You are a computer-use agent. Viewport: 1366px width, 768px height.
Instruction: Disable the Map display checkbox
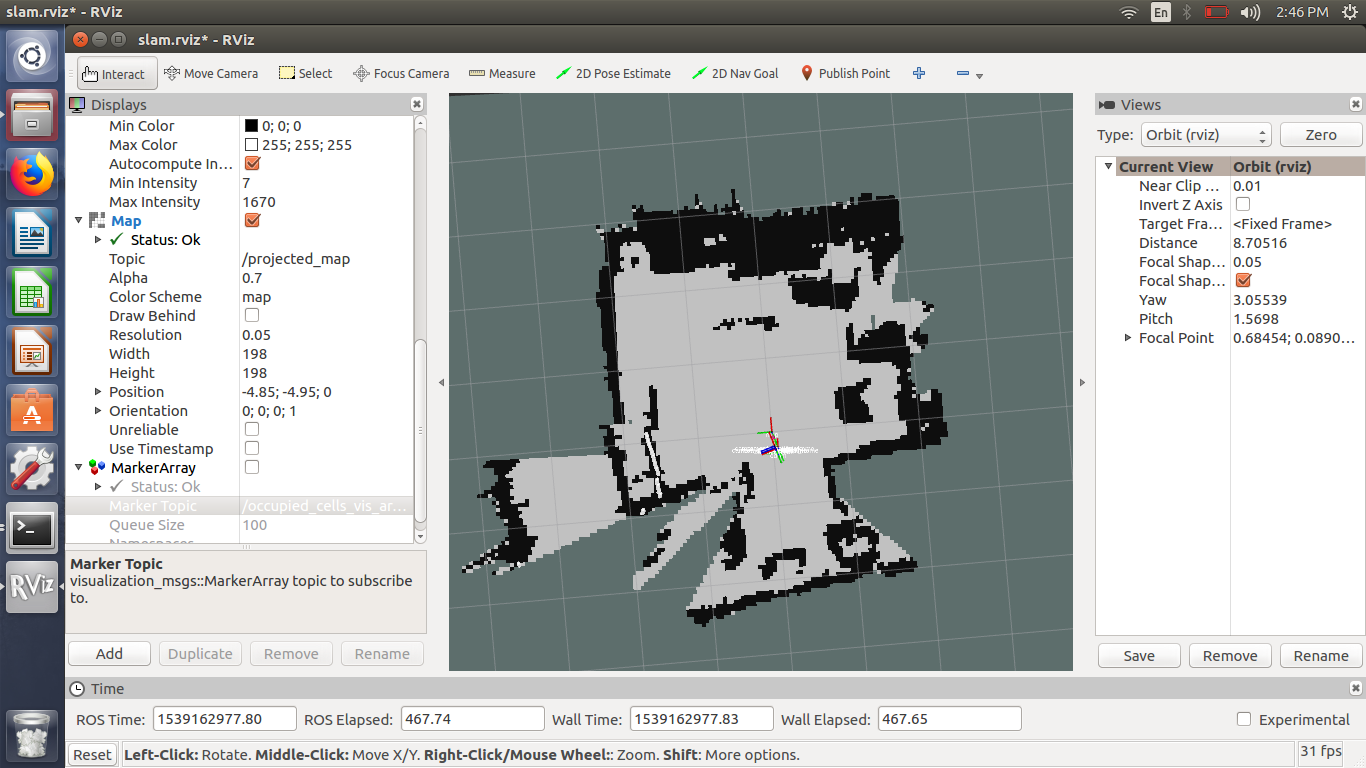click(x=252, y=221)
